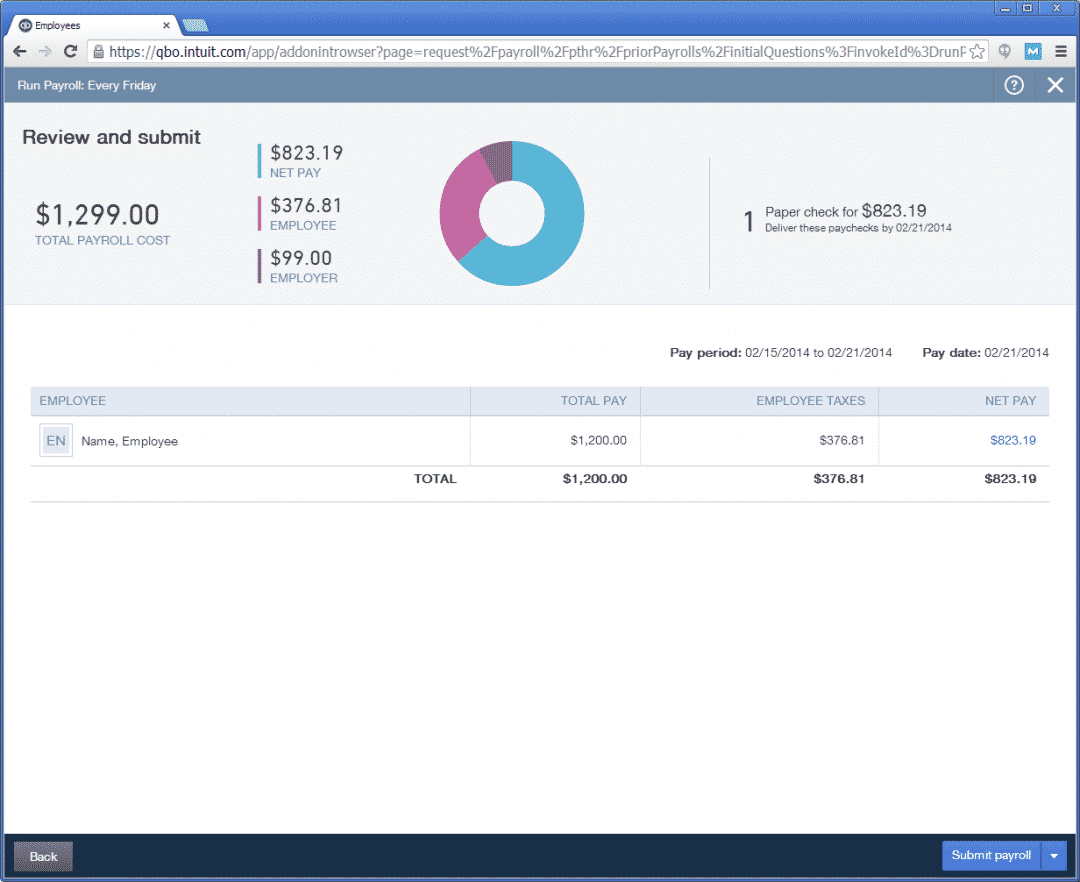The width and height of the screenshot is (1080, 882).
Task: Click the Back button
Action: coord(43,856)
